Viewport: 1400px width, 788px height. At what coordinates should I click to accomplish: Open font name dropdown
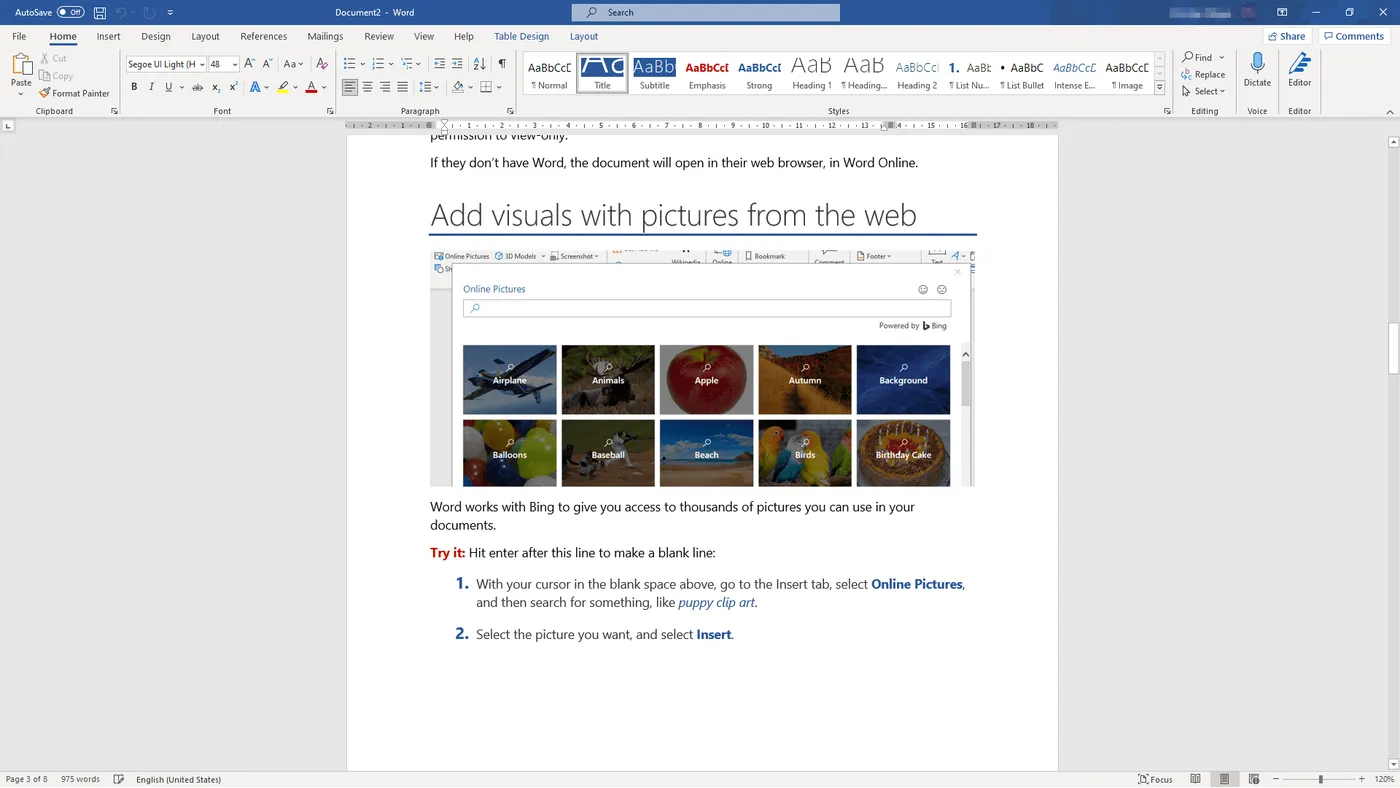202,64
